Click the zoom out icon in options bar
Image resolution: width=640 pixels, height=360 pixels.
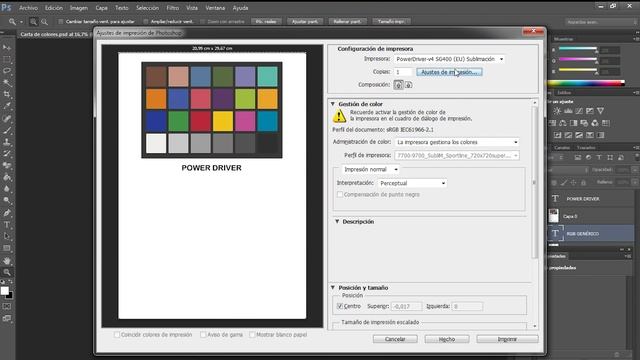pos(44,22)
